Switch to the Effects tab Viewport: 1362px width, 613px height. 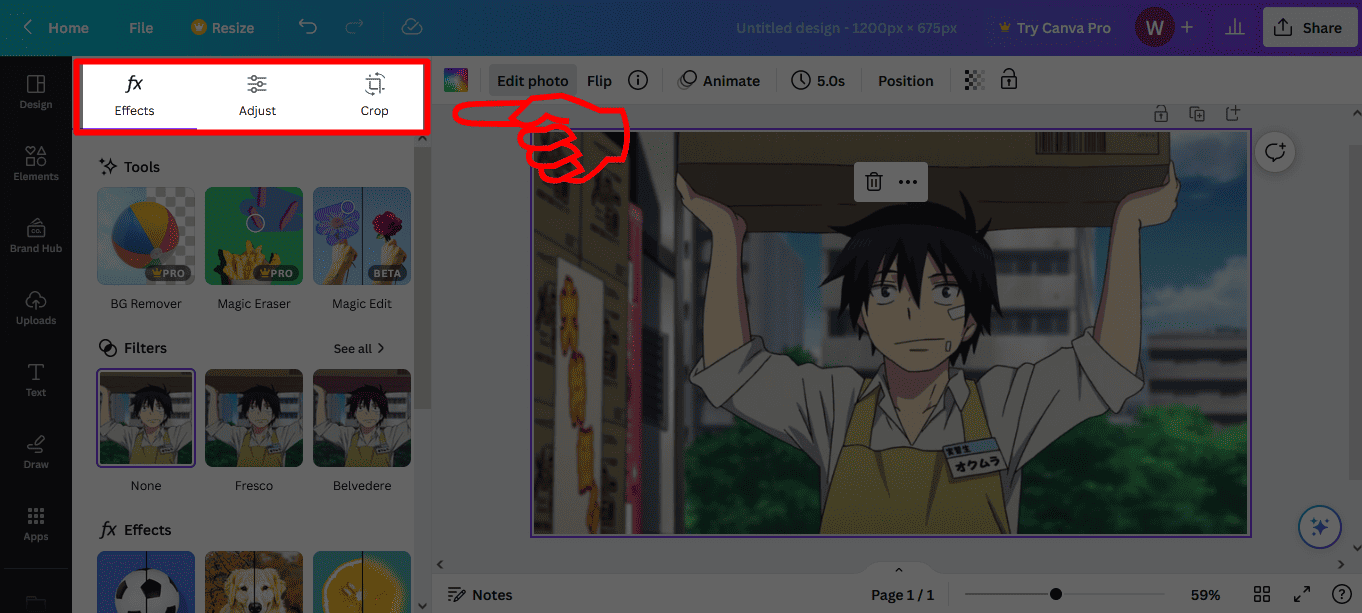(135, 96)
